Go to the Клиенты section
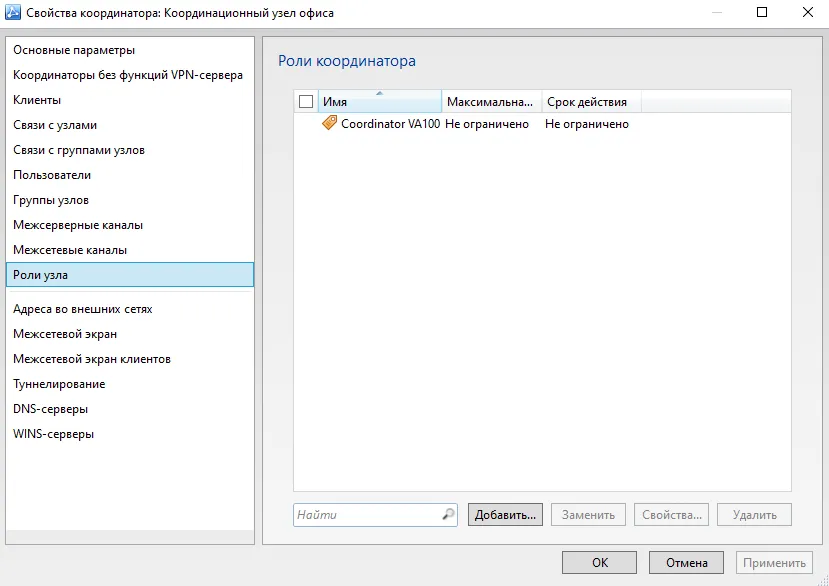829x586 pixels. 130,100
